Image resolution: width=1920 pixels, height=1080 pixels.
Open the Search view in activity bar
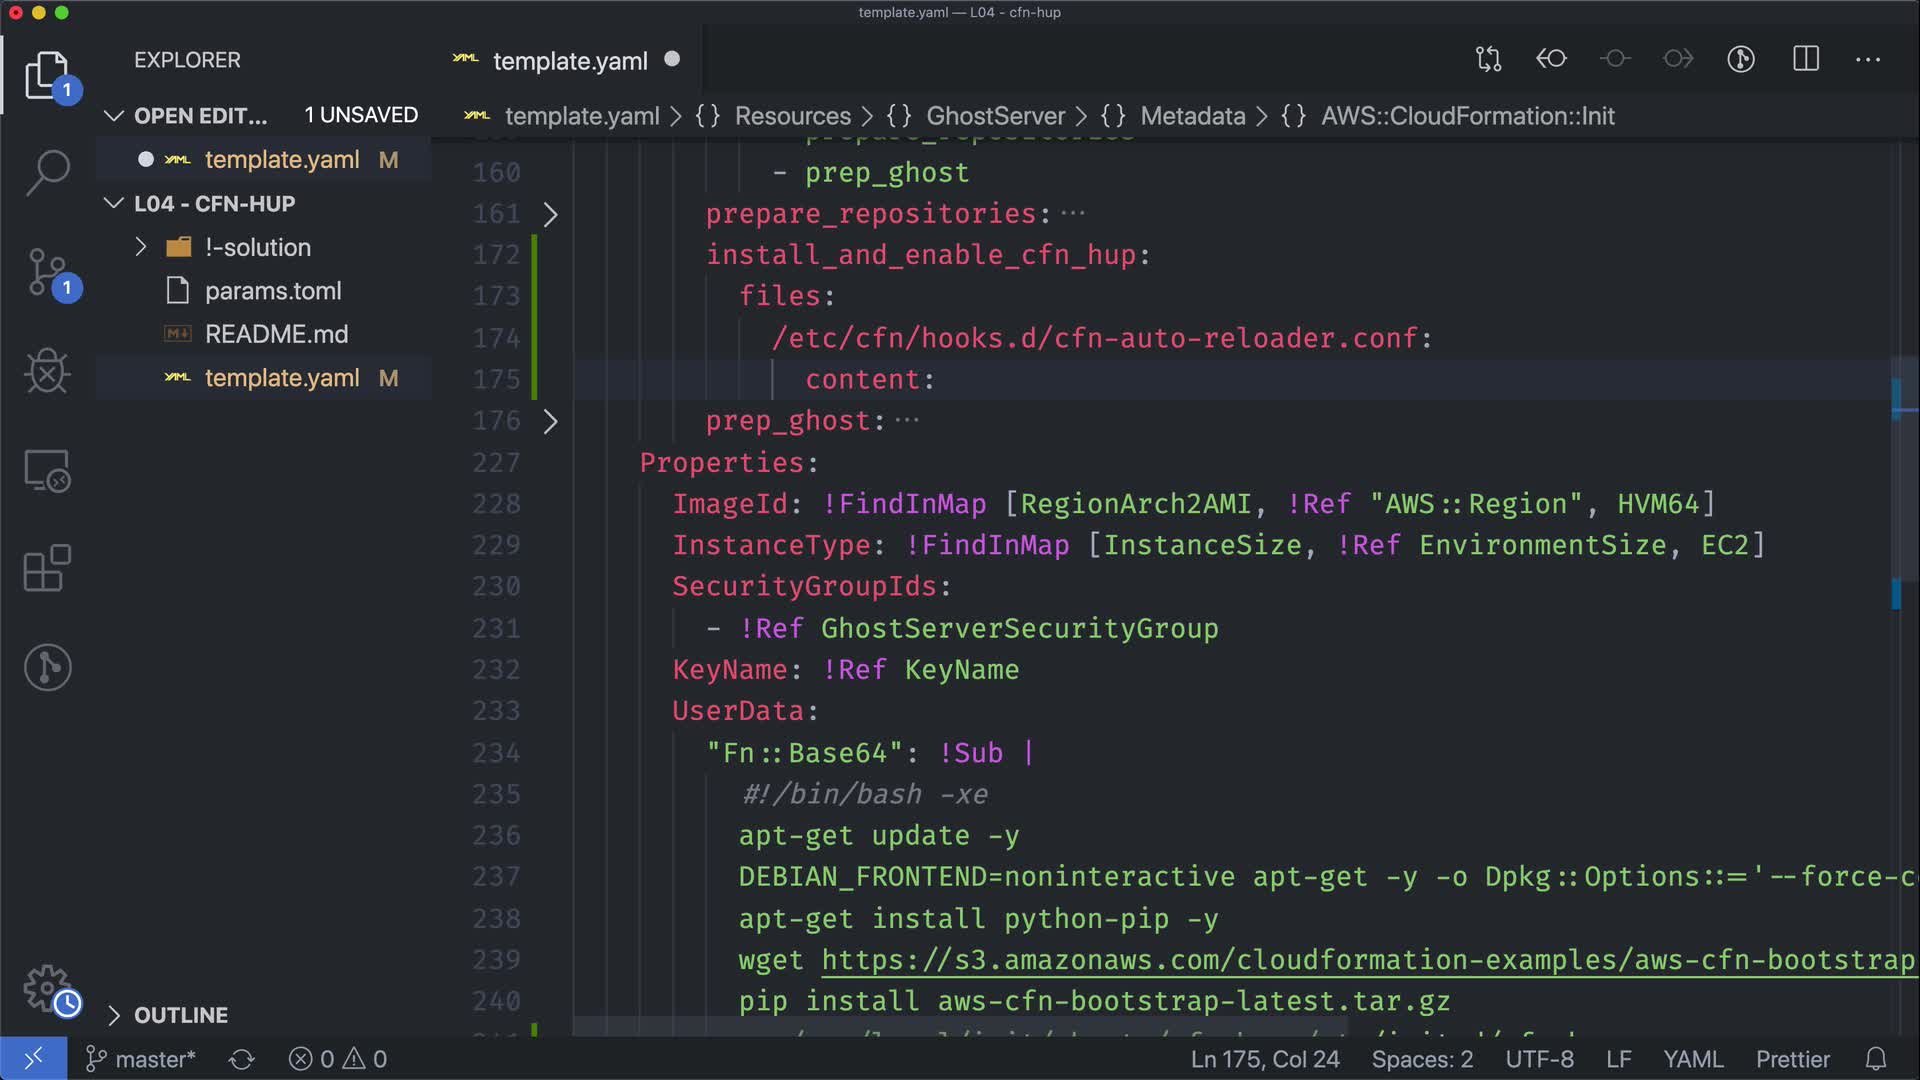pyautogui.click(x=47, y=173)
